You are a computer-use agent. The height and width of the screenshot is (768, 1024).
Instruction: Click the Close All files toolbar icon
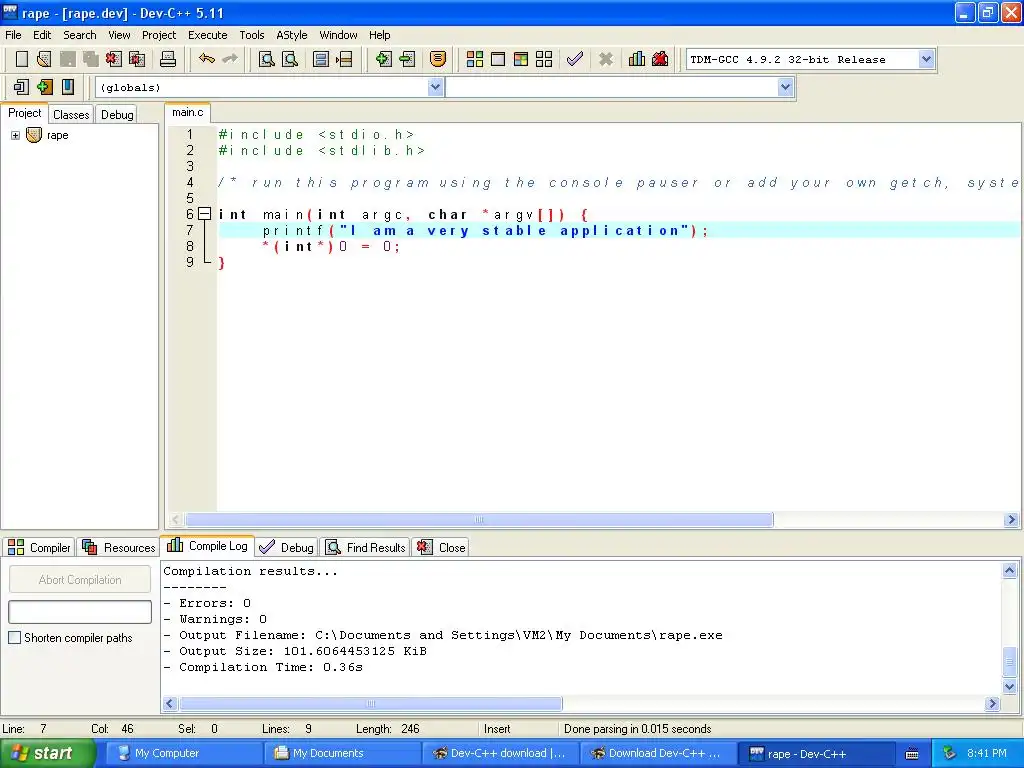pyautogui.click(x=137, y=59)
